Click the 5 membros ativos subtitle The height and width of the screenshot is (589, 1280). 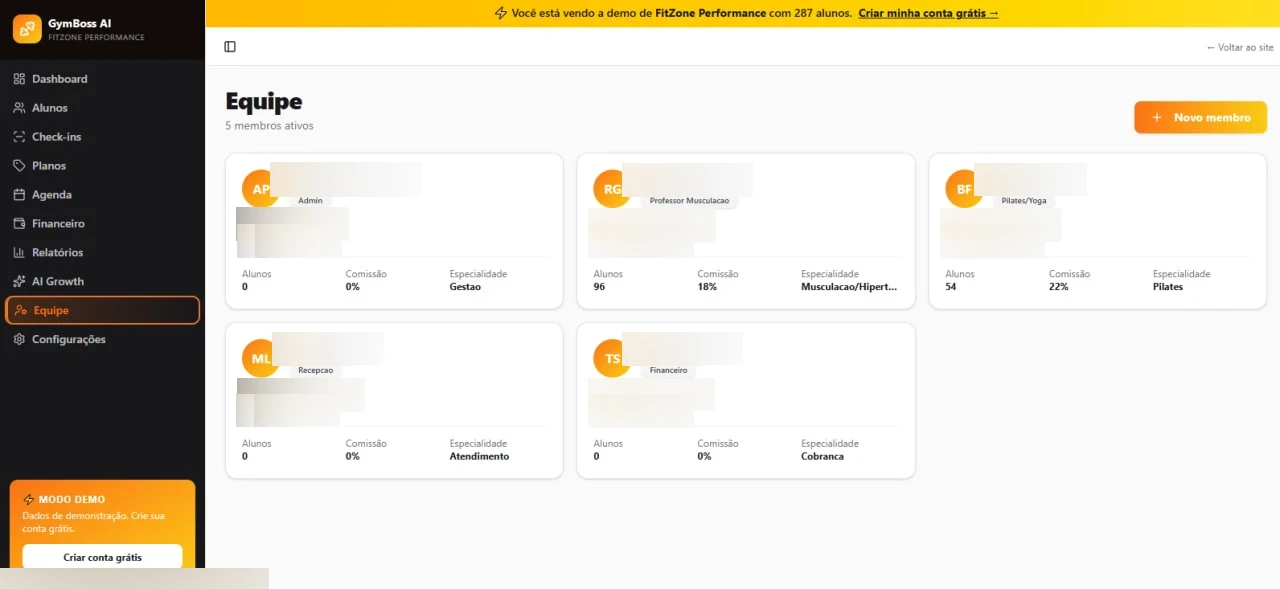[269, 126]
